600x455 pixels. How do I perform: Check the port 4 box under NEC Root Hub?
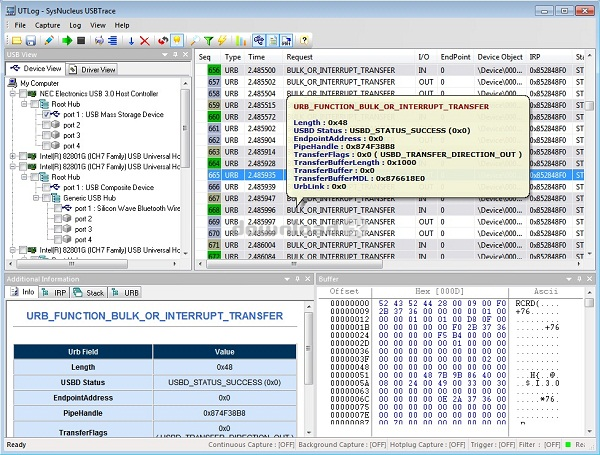(x=46, y=145)
